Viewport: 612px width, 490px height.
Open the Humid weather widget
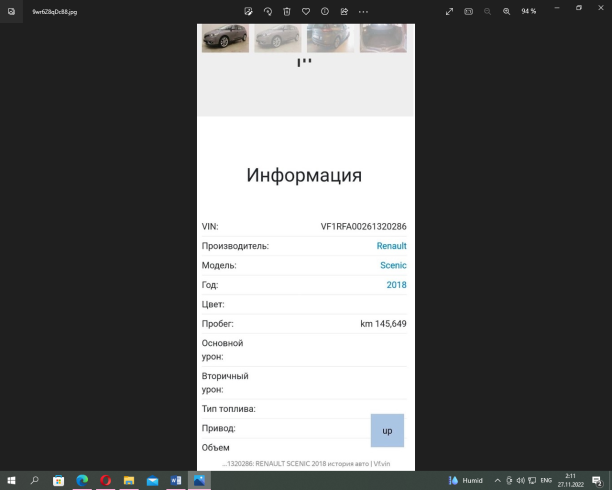466,480
